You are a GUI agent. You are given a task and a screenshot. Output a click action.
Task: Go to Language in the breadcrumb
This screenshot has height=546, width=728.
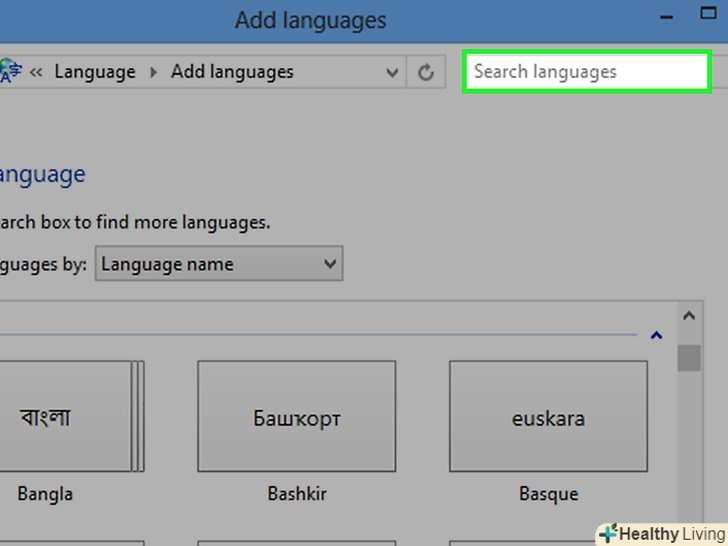click(x=95, y=72)
